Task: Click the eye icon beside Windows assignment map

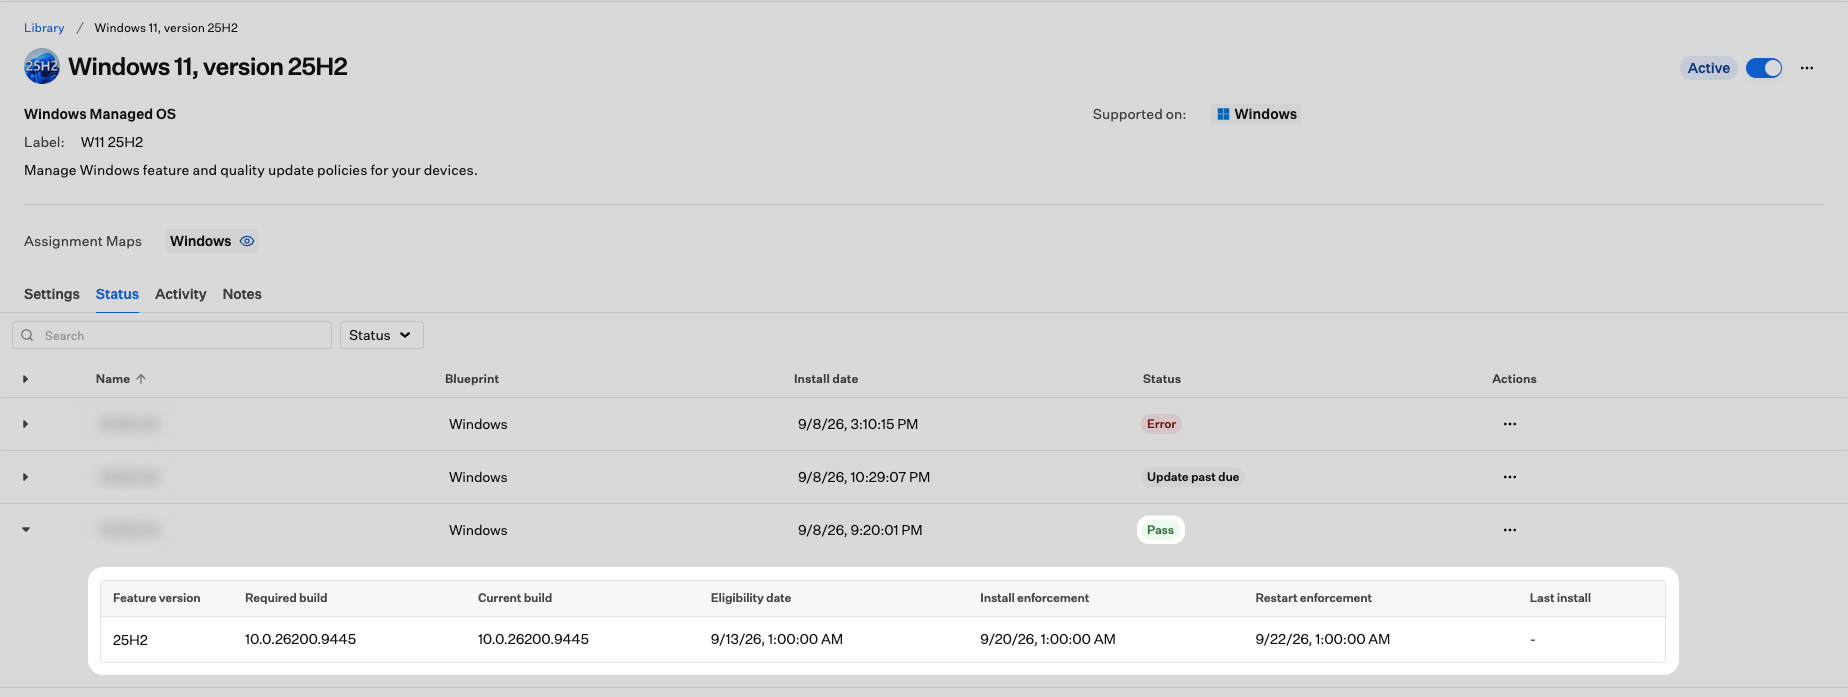Action: tap(247, 241)
